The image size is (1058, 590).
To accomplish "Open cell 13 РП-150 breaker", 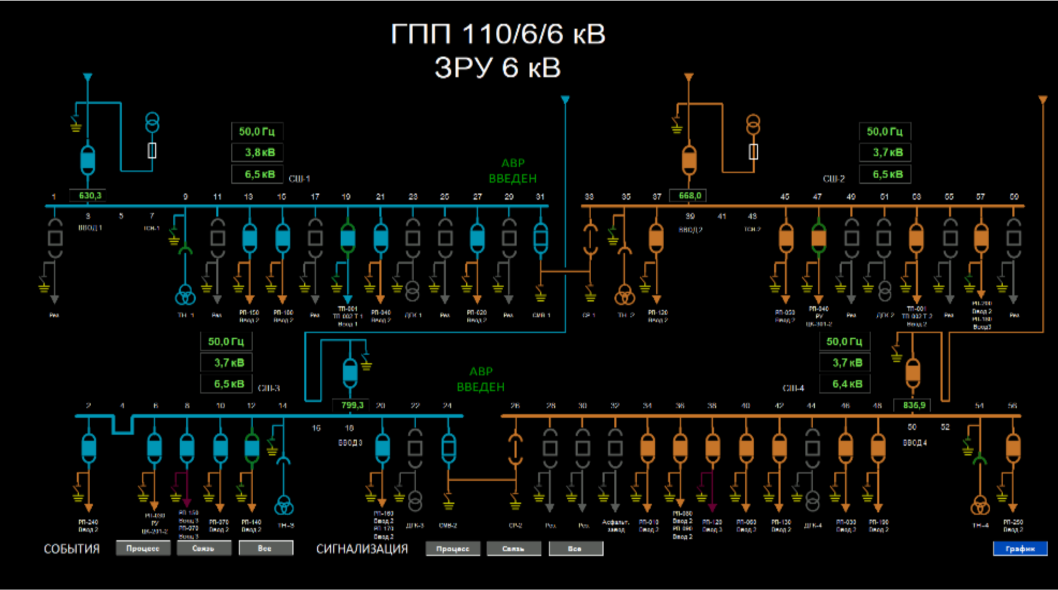I will [250, 238].
